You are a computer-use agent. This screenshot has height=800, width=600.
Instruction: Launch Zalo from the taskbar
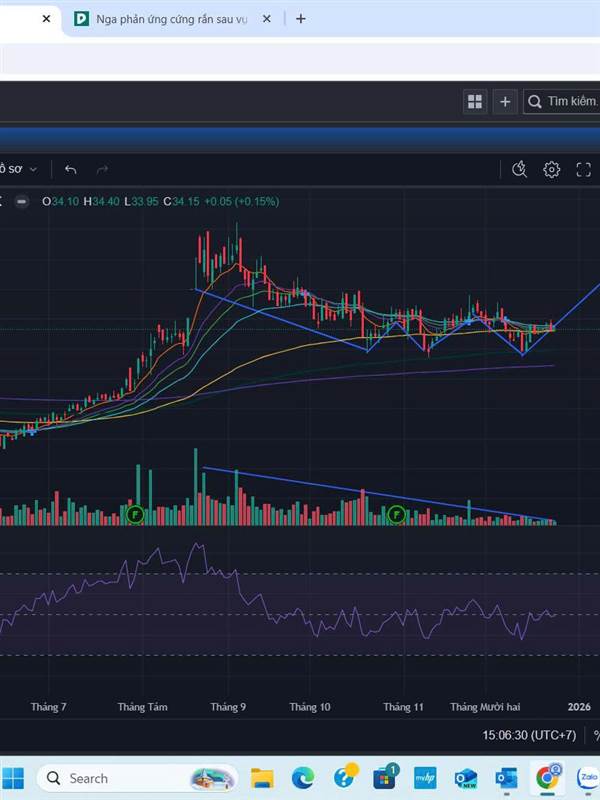(587, 778)
